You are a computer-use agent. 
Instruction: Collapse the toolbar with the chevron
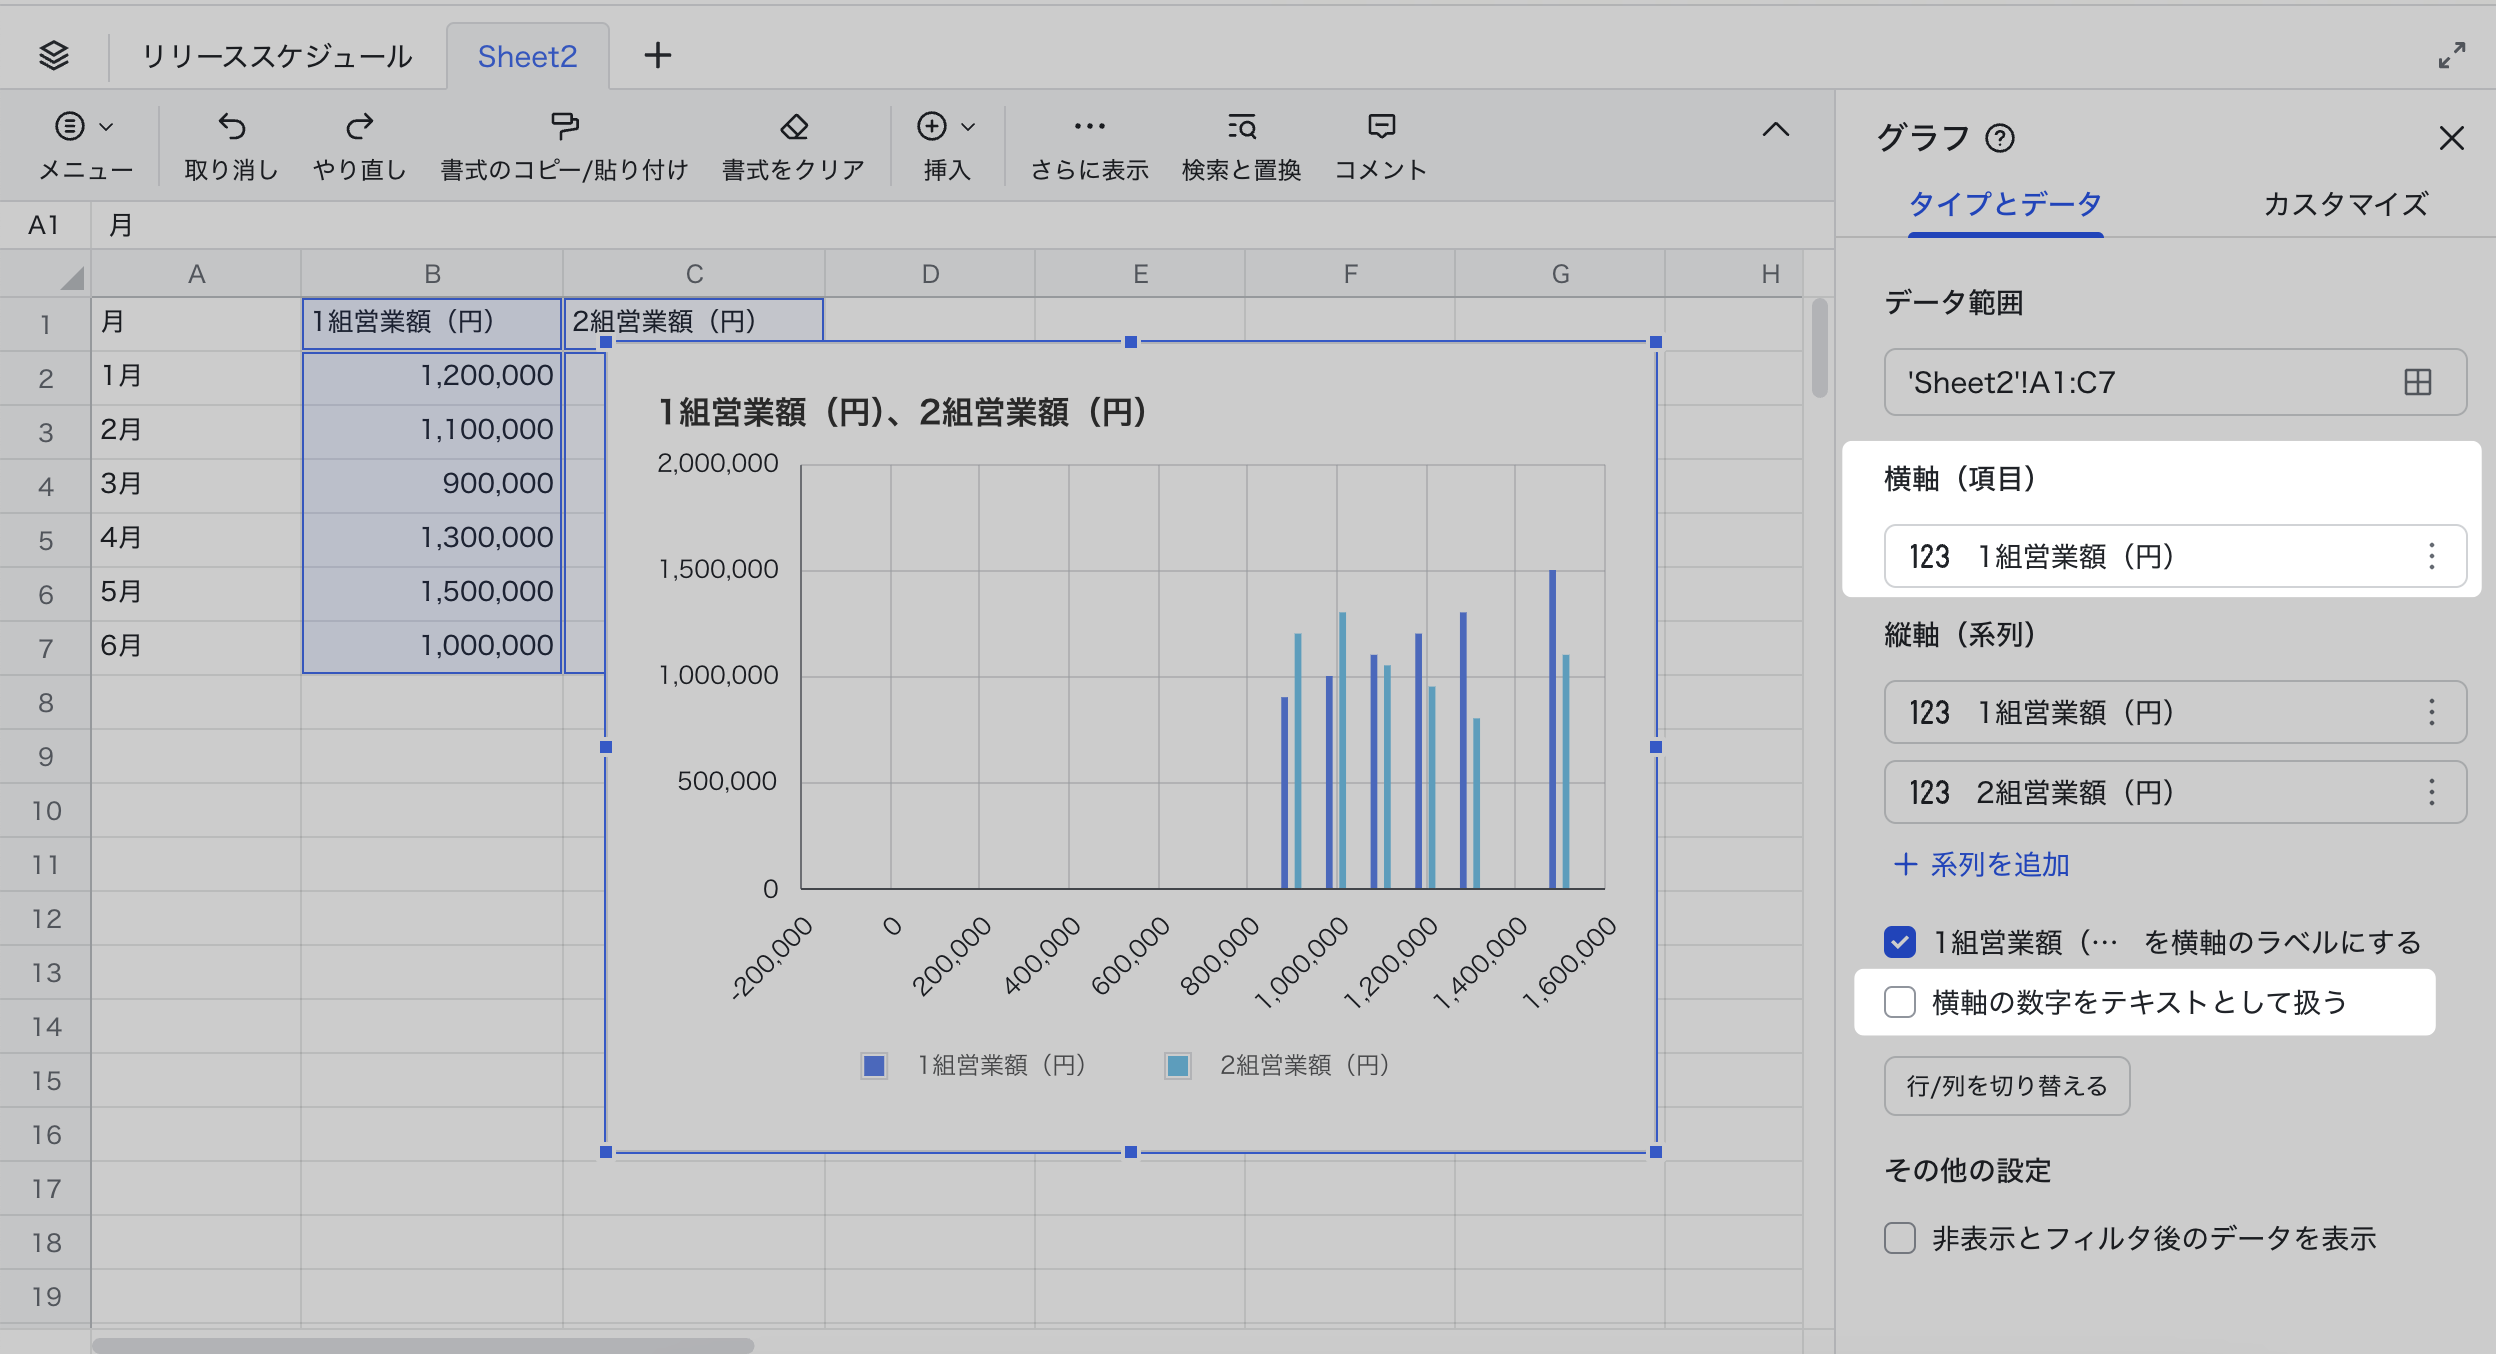tap(1775, 129)
